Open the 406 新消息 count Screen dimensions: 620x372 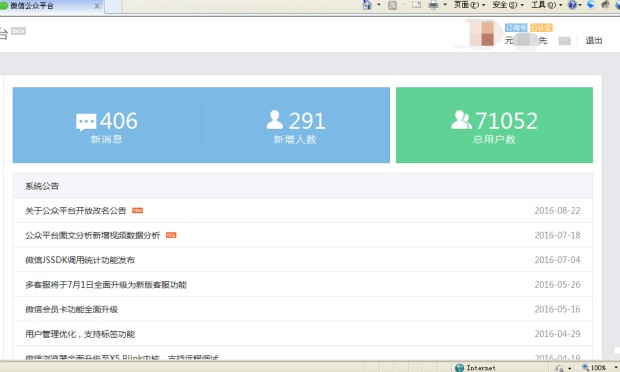click(x=118, y=121)
